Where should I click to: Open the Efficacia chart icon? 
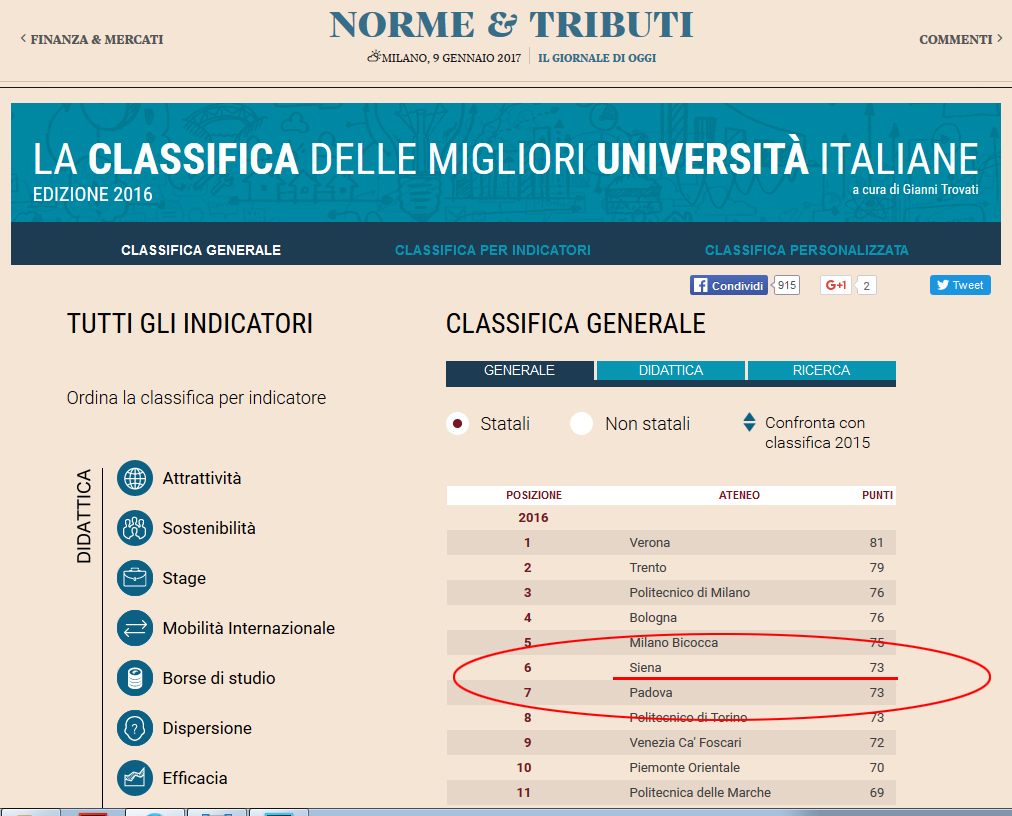point(135,778)
